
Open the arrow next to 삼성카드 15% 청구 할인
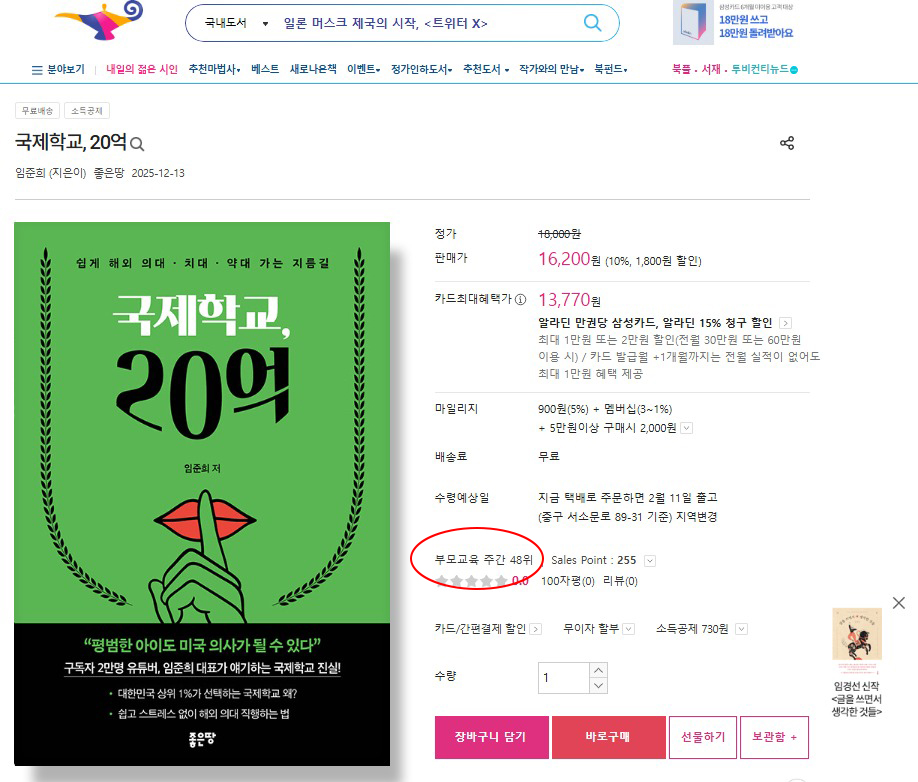point(786,323)
